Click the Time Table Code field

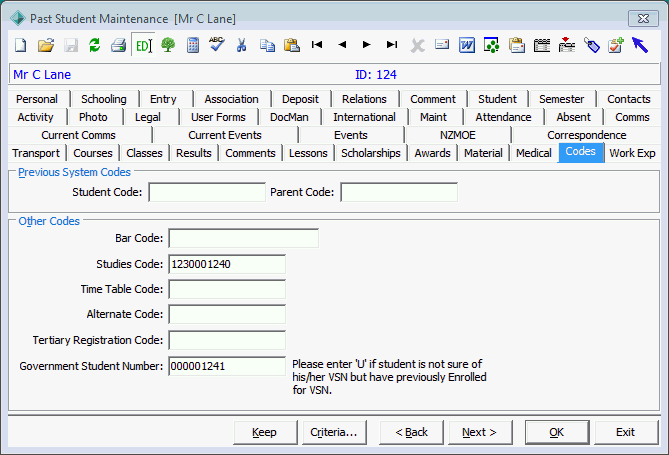pos(227,289)
